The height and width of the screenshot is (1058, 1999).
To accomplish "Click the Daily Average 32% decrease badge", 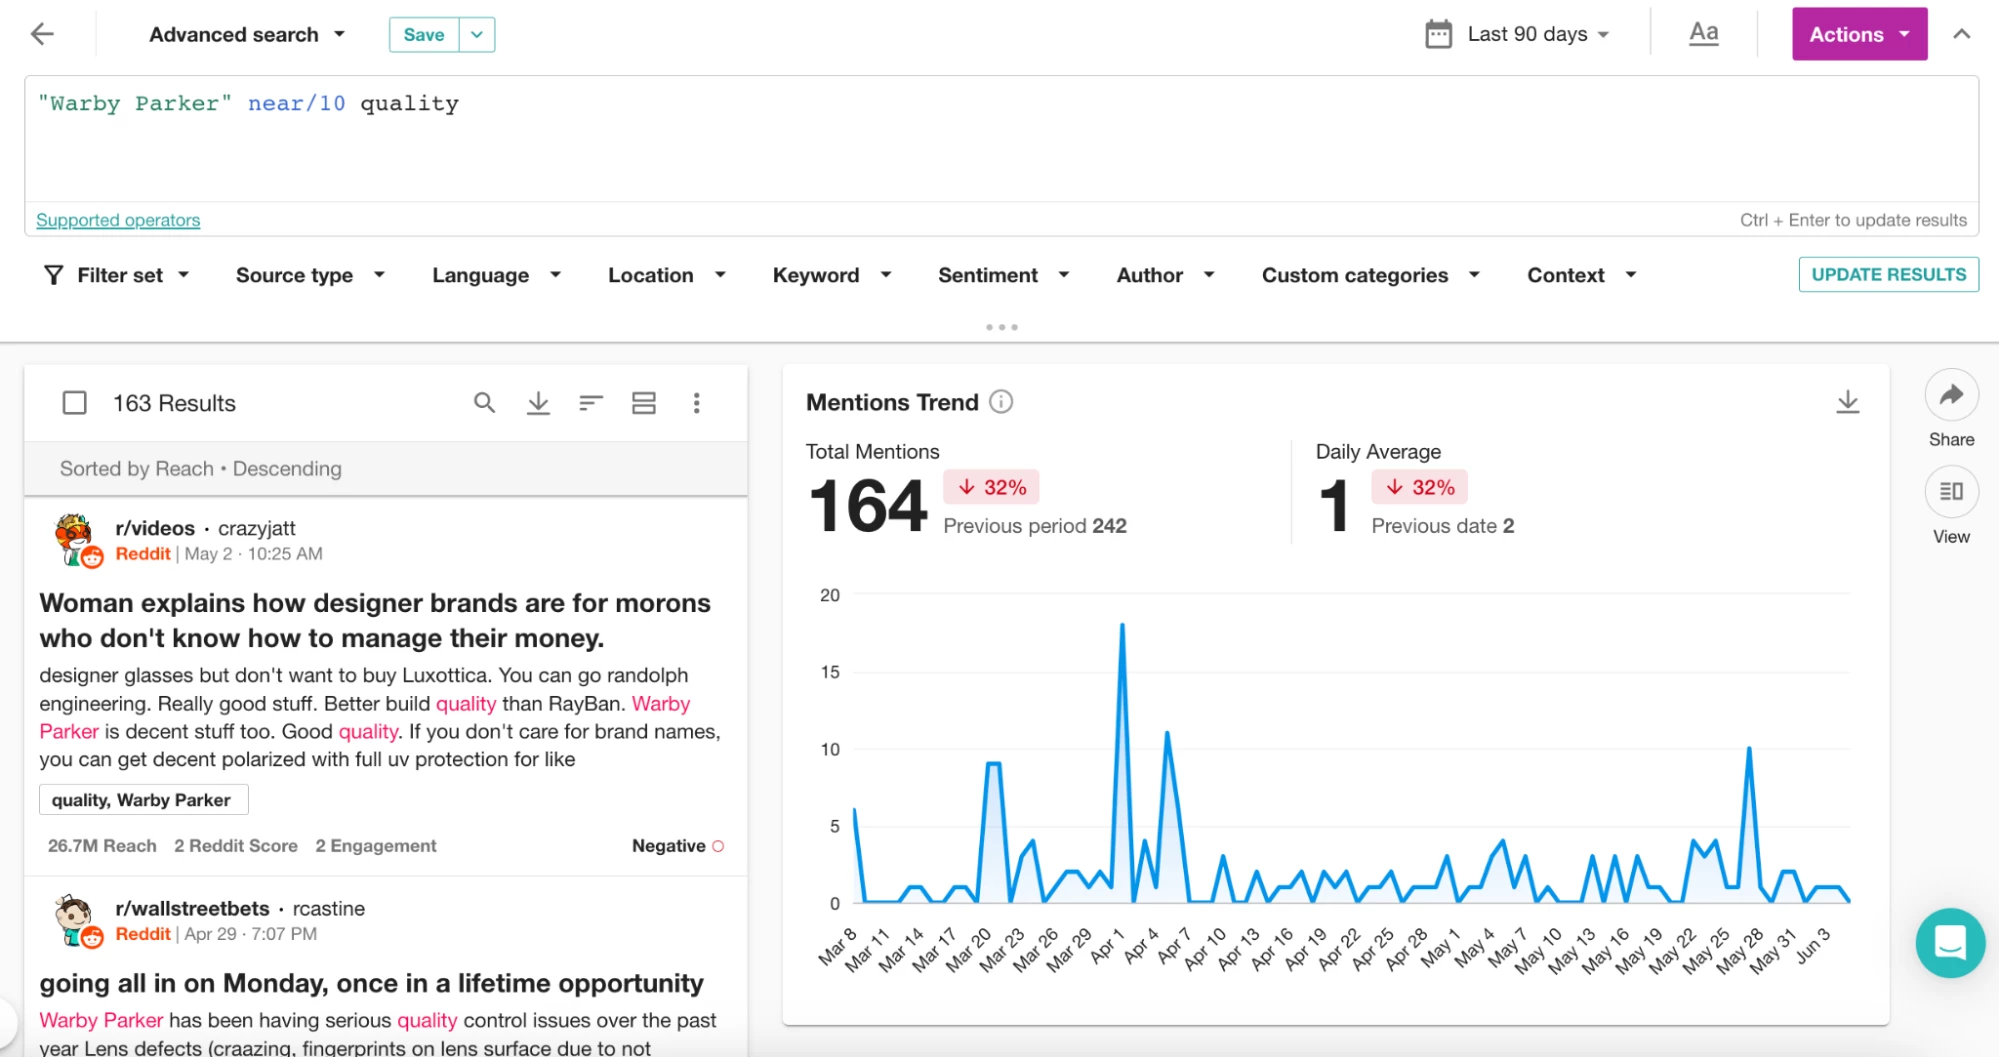I will (x=1419, y=487).
